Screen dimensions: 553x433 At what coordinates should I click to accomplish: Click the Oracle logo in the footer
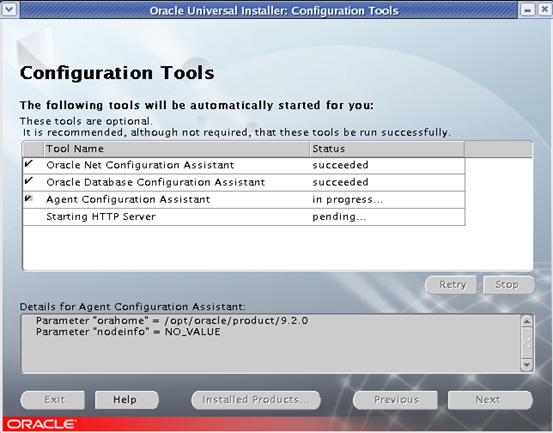(42, 424)
